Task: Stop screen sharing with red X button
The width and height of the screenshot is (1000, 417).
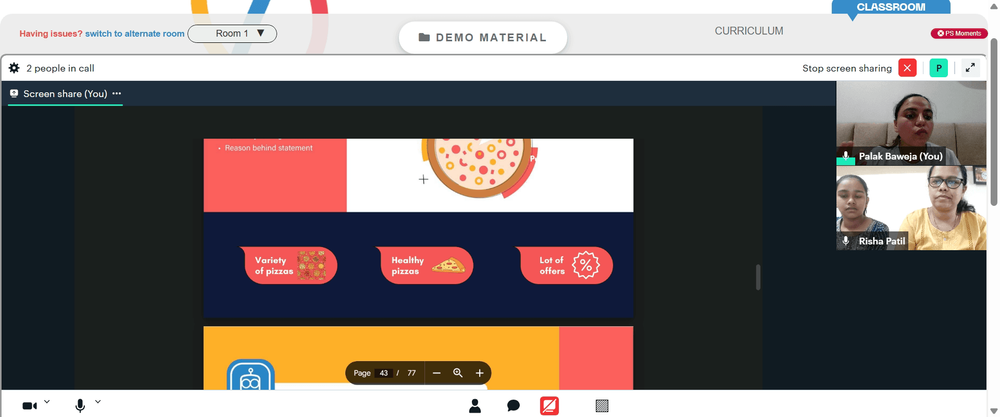Action: (907, 68)
